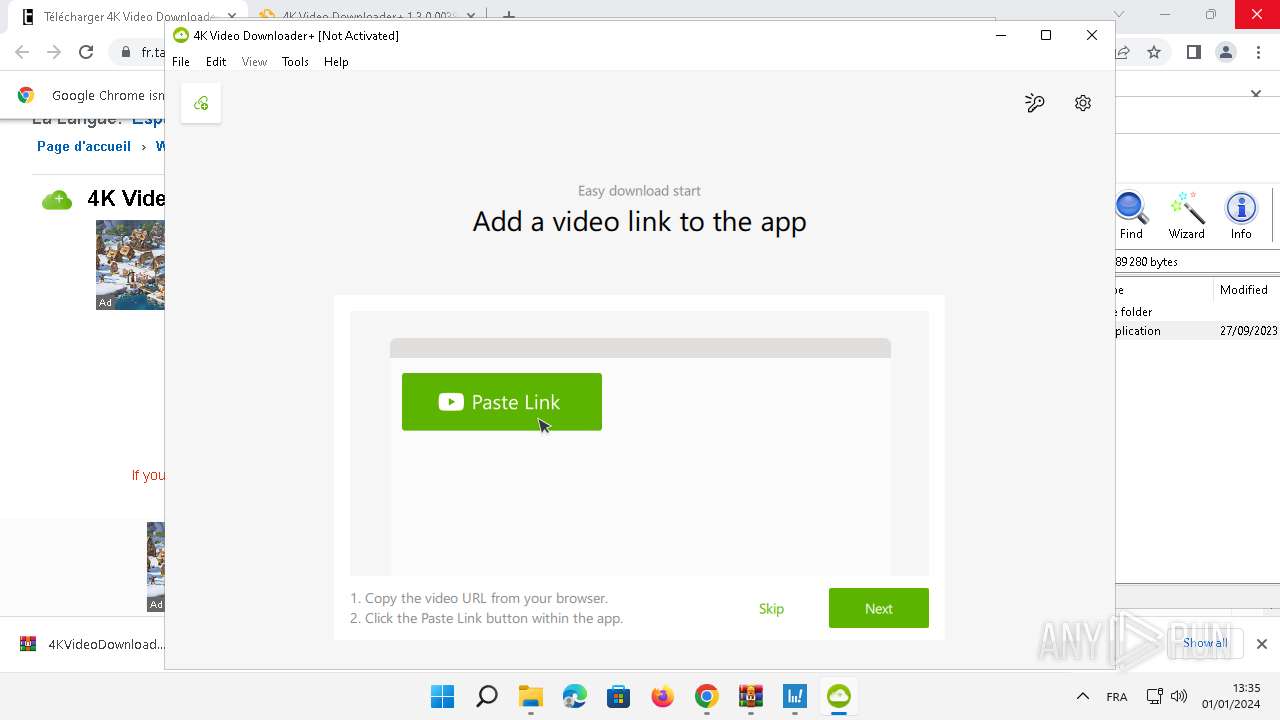1280x720 pixels.
Task: Launch Microsoft Edge from the taskbar
Action: (x=574, y=696)
